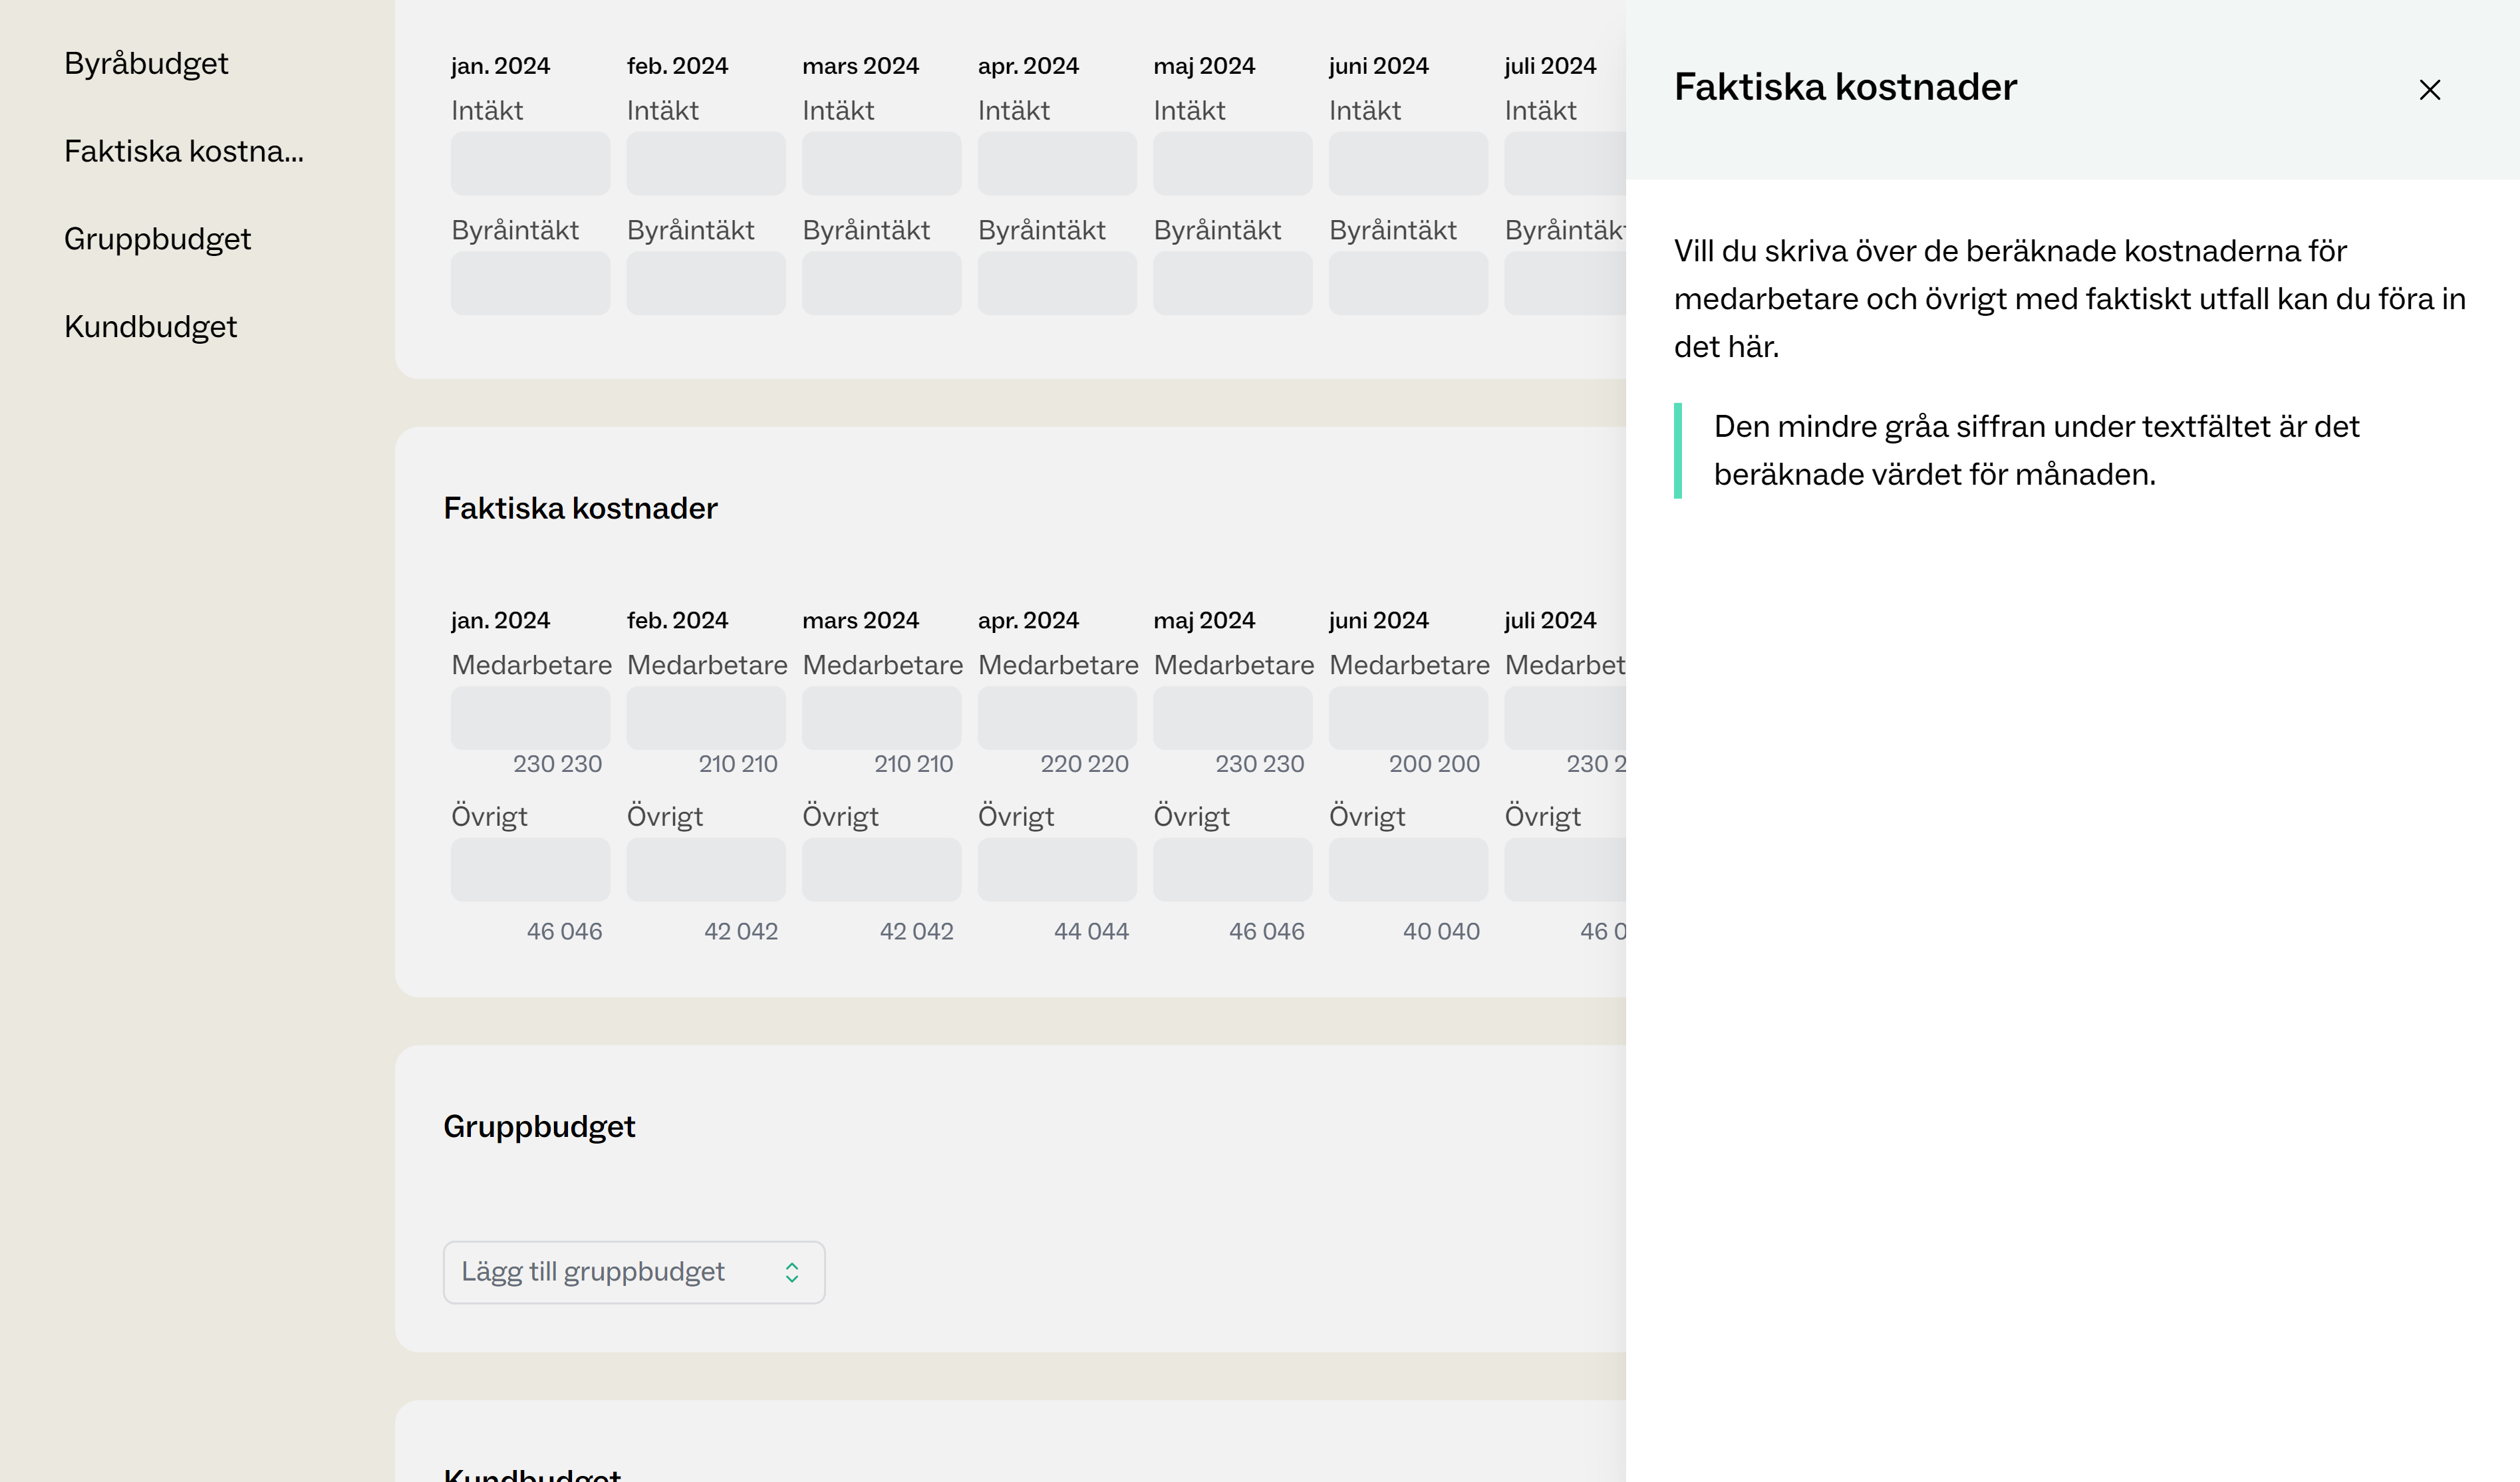This screenshot has width=2520, height=1482.
Task: Click the calculated value 44 044
Action: pos(1091,931)
